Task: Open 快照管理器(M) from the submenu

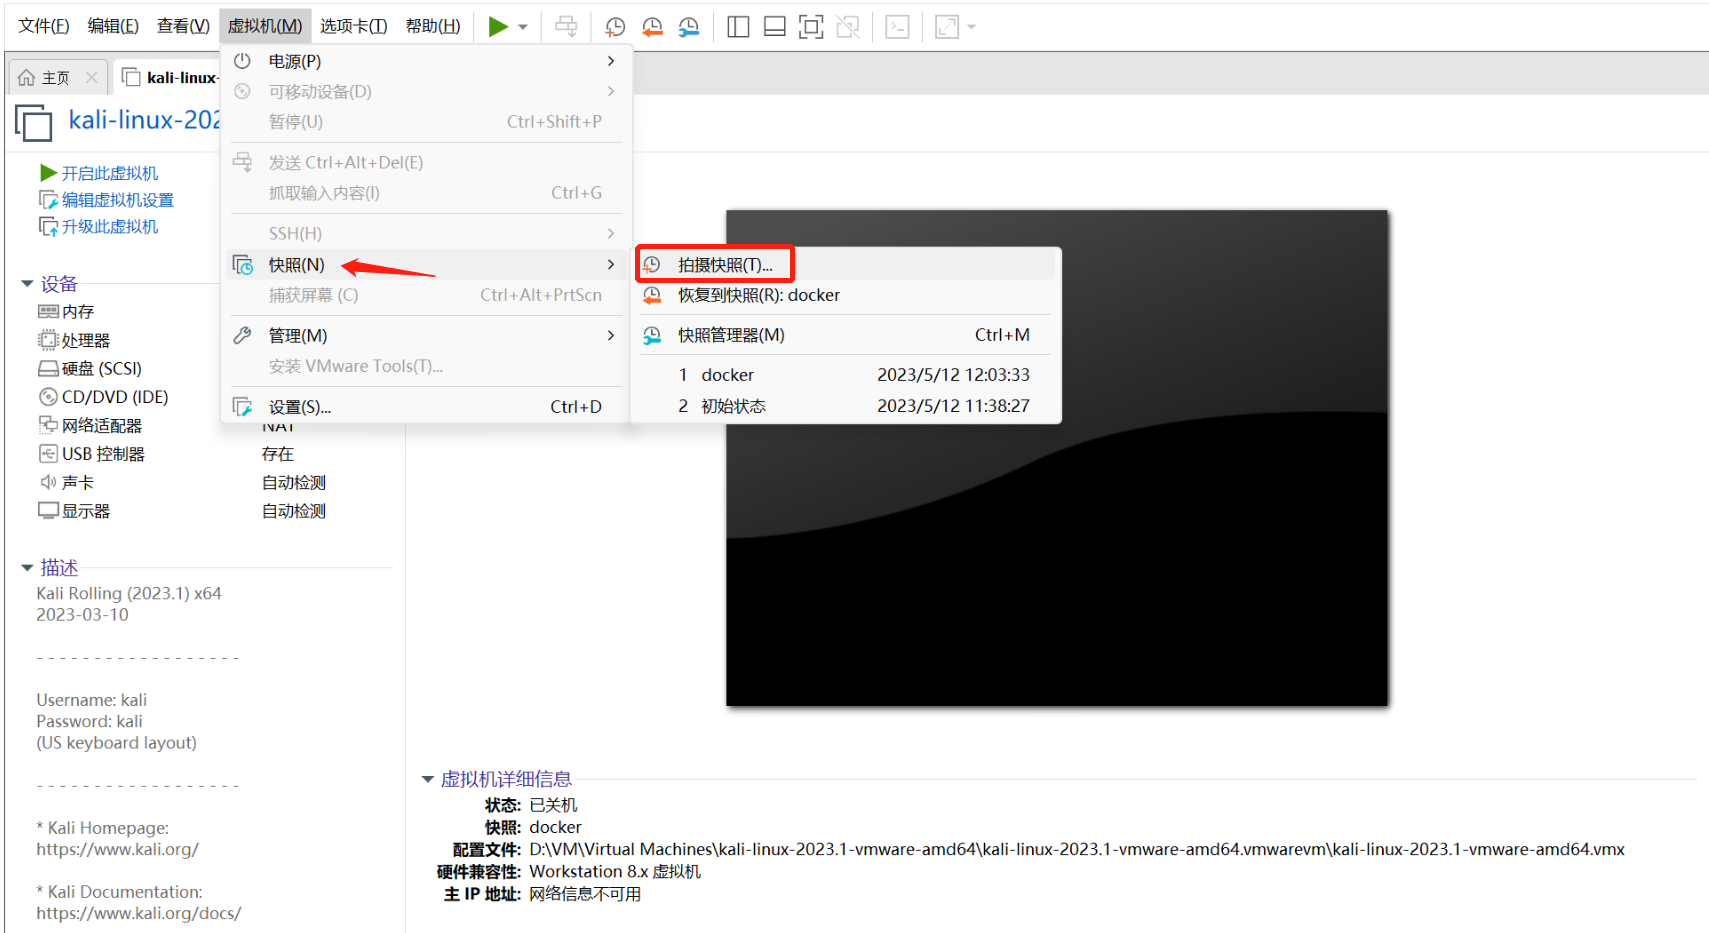Action: coord(731,335)
